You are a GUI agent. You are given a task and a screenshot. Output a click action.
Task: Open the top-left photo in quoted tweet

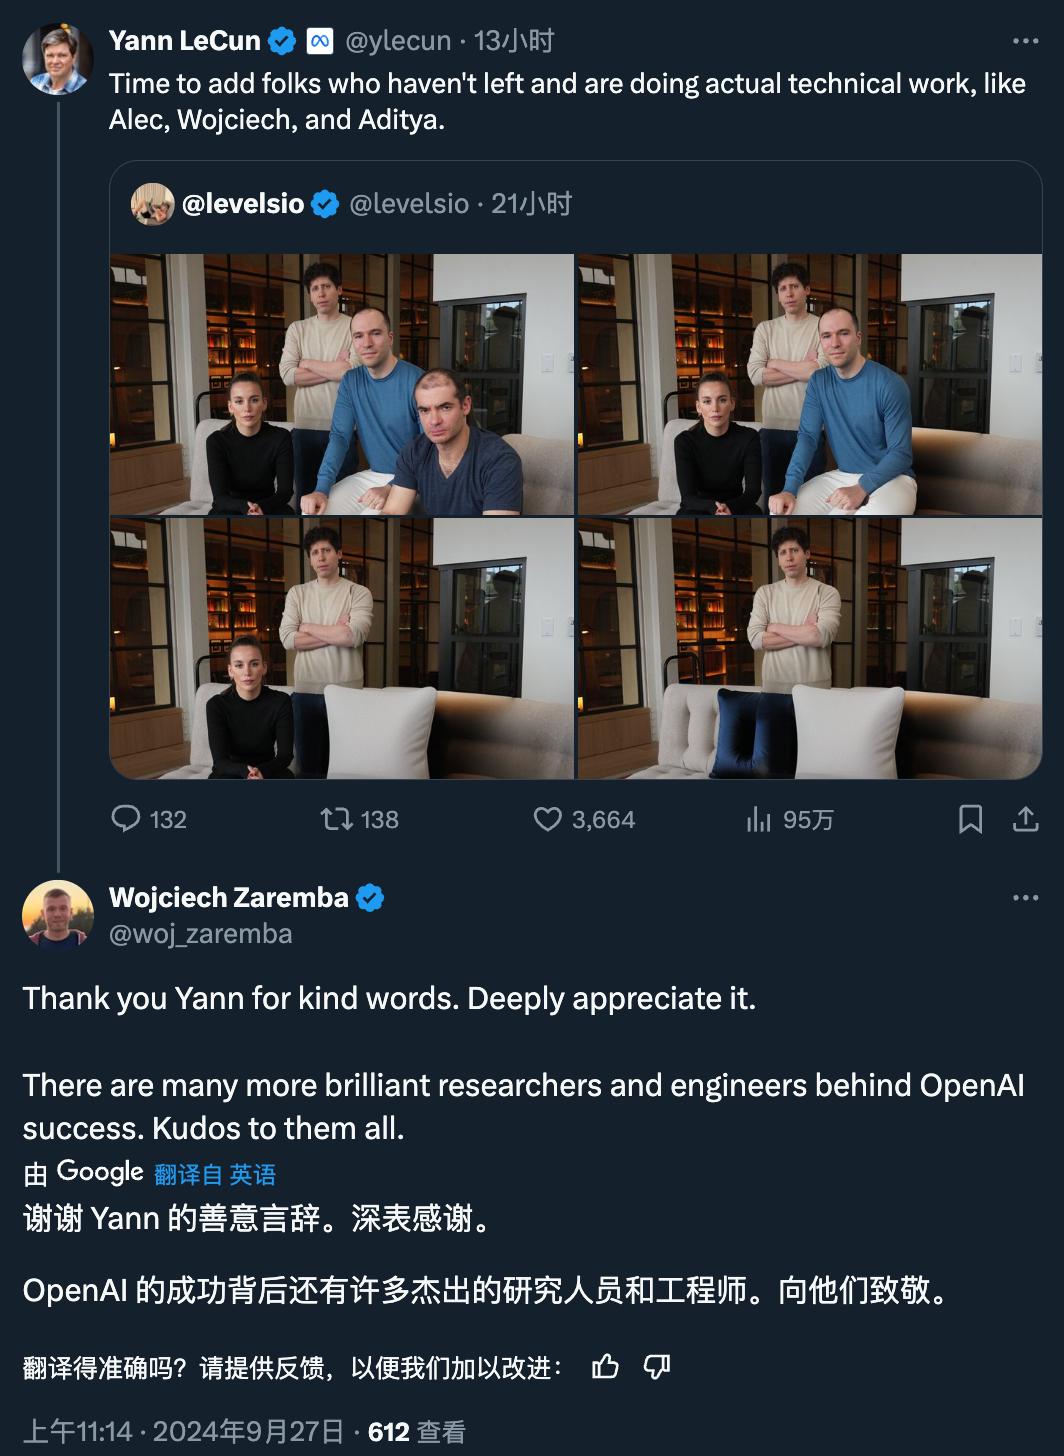tap(341, 384)
